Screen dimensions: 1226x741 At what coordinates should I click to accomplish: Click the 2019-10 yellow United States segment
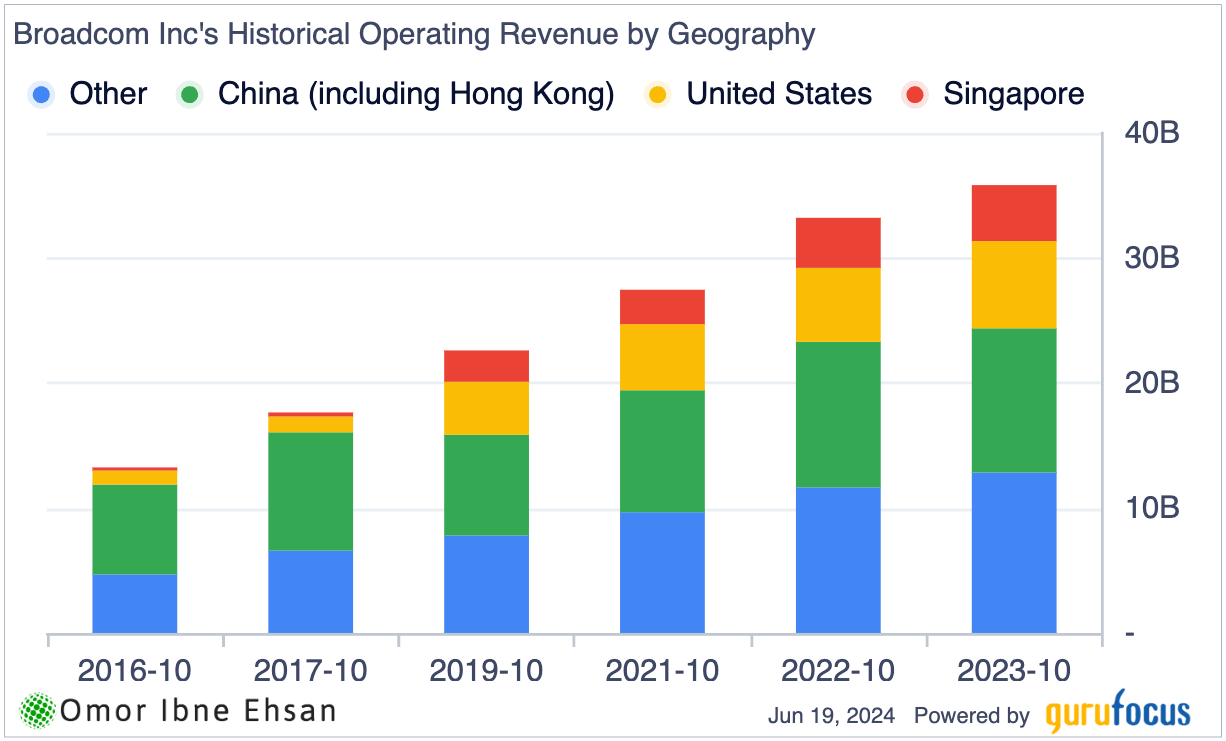[x=487, y=408]
